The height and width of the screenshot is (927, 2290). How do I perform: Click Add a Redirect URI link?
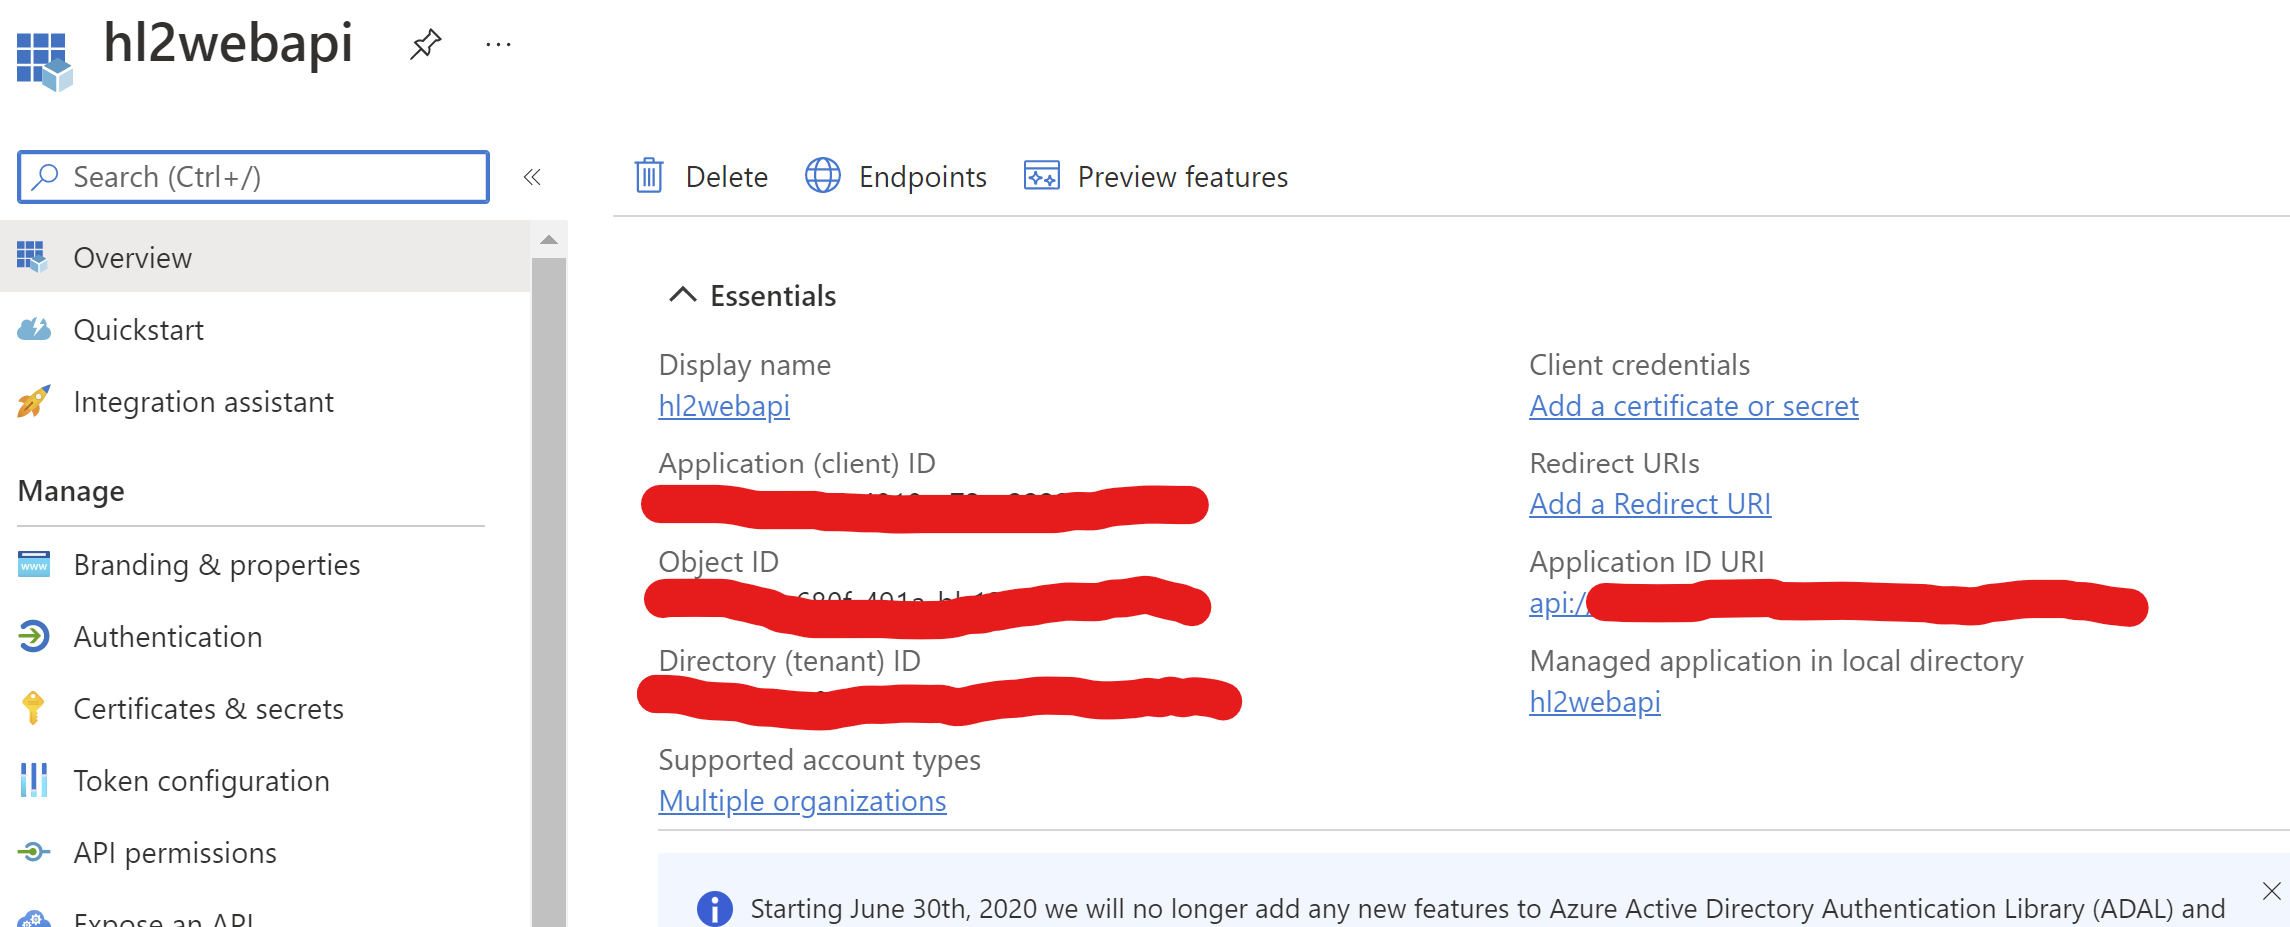pyautogui.click(x=1650, y=504)
